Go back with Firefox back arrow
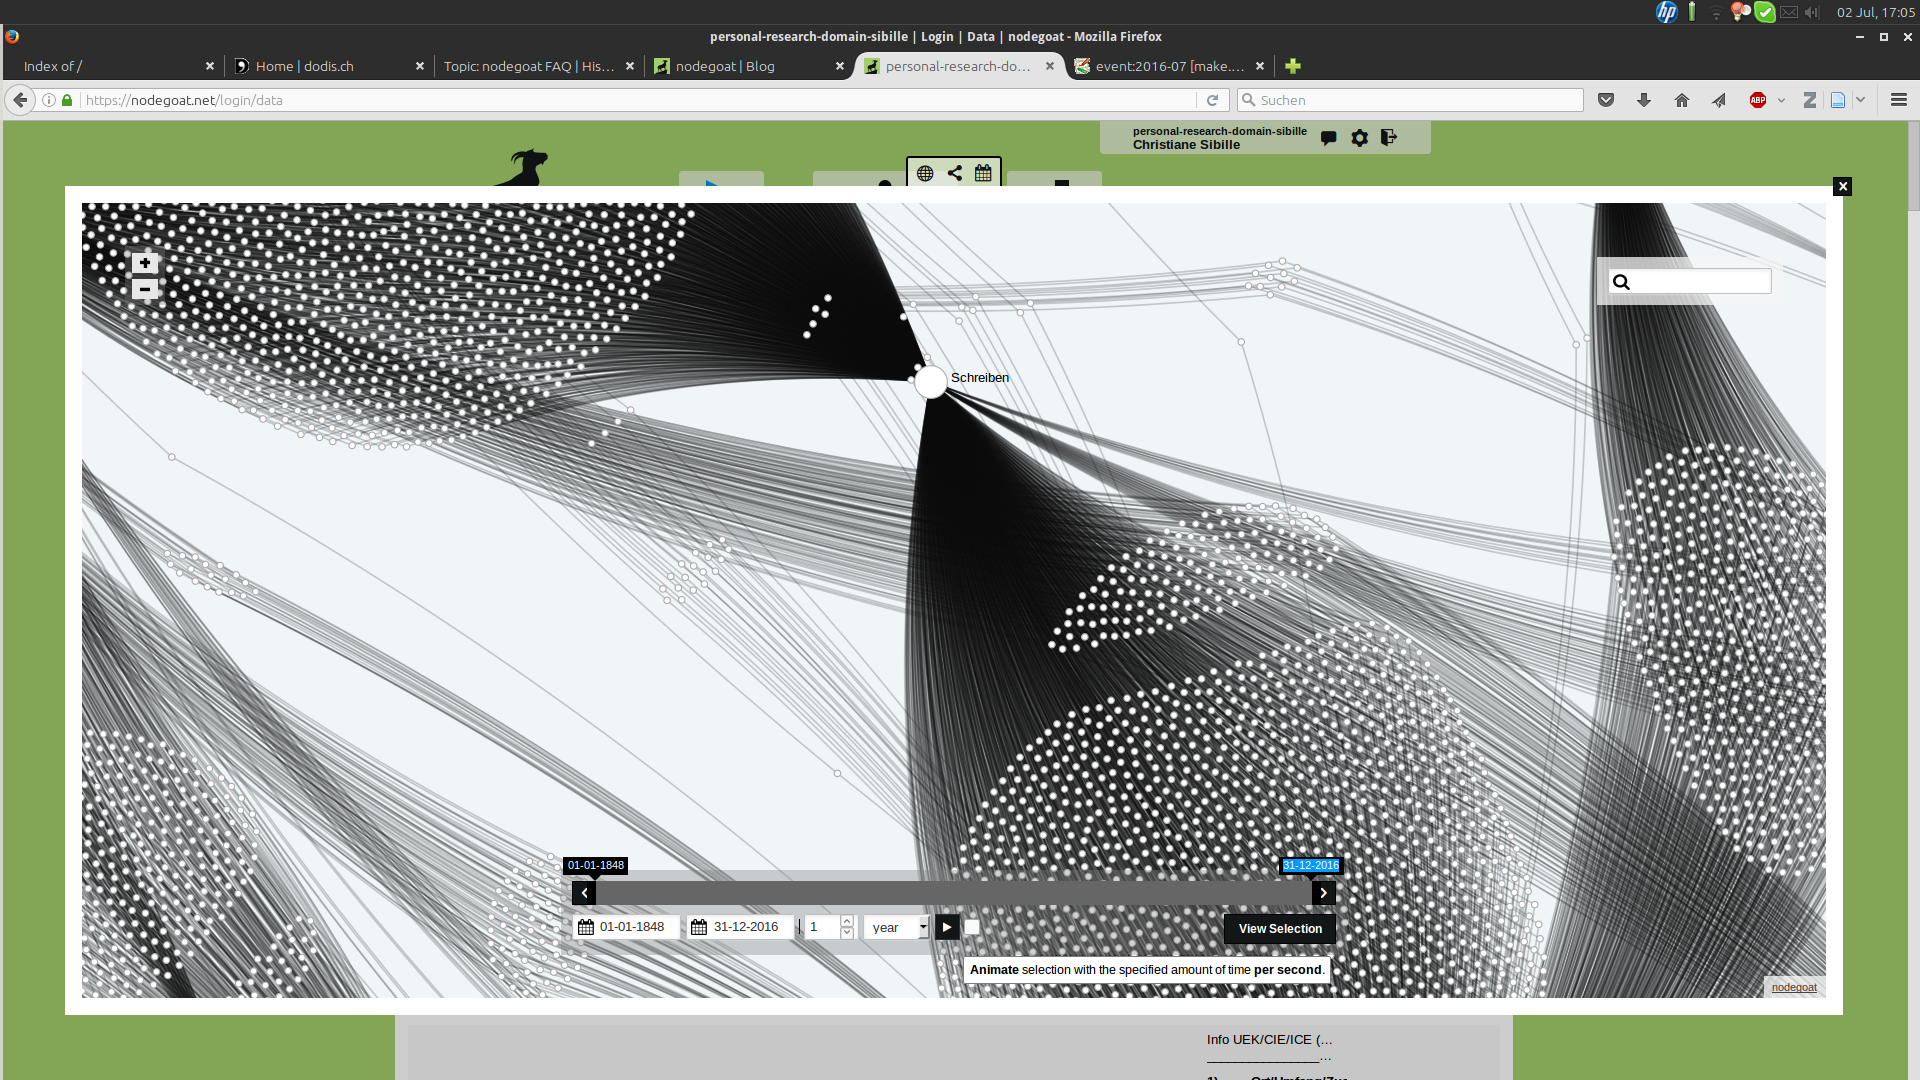Screen dimensions: 1920x1080 tap(20, 100)
